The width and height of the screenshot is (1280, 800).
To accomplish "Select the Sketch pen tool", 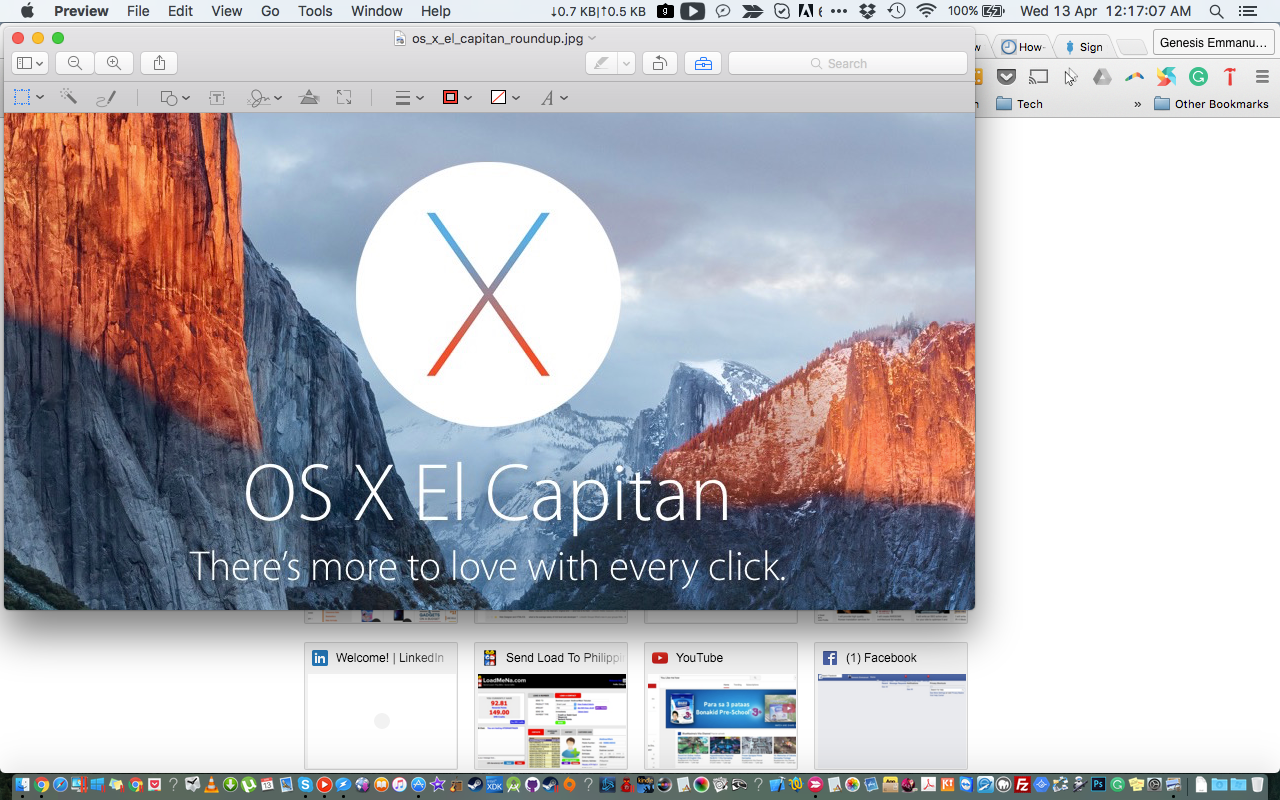I will click(105, 97).
